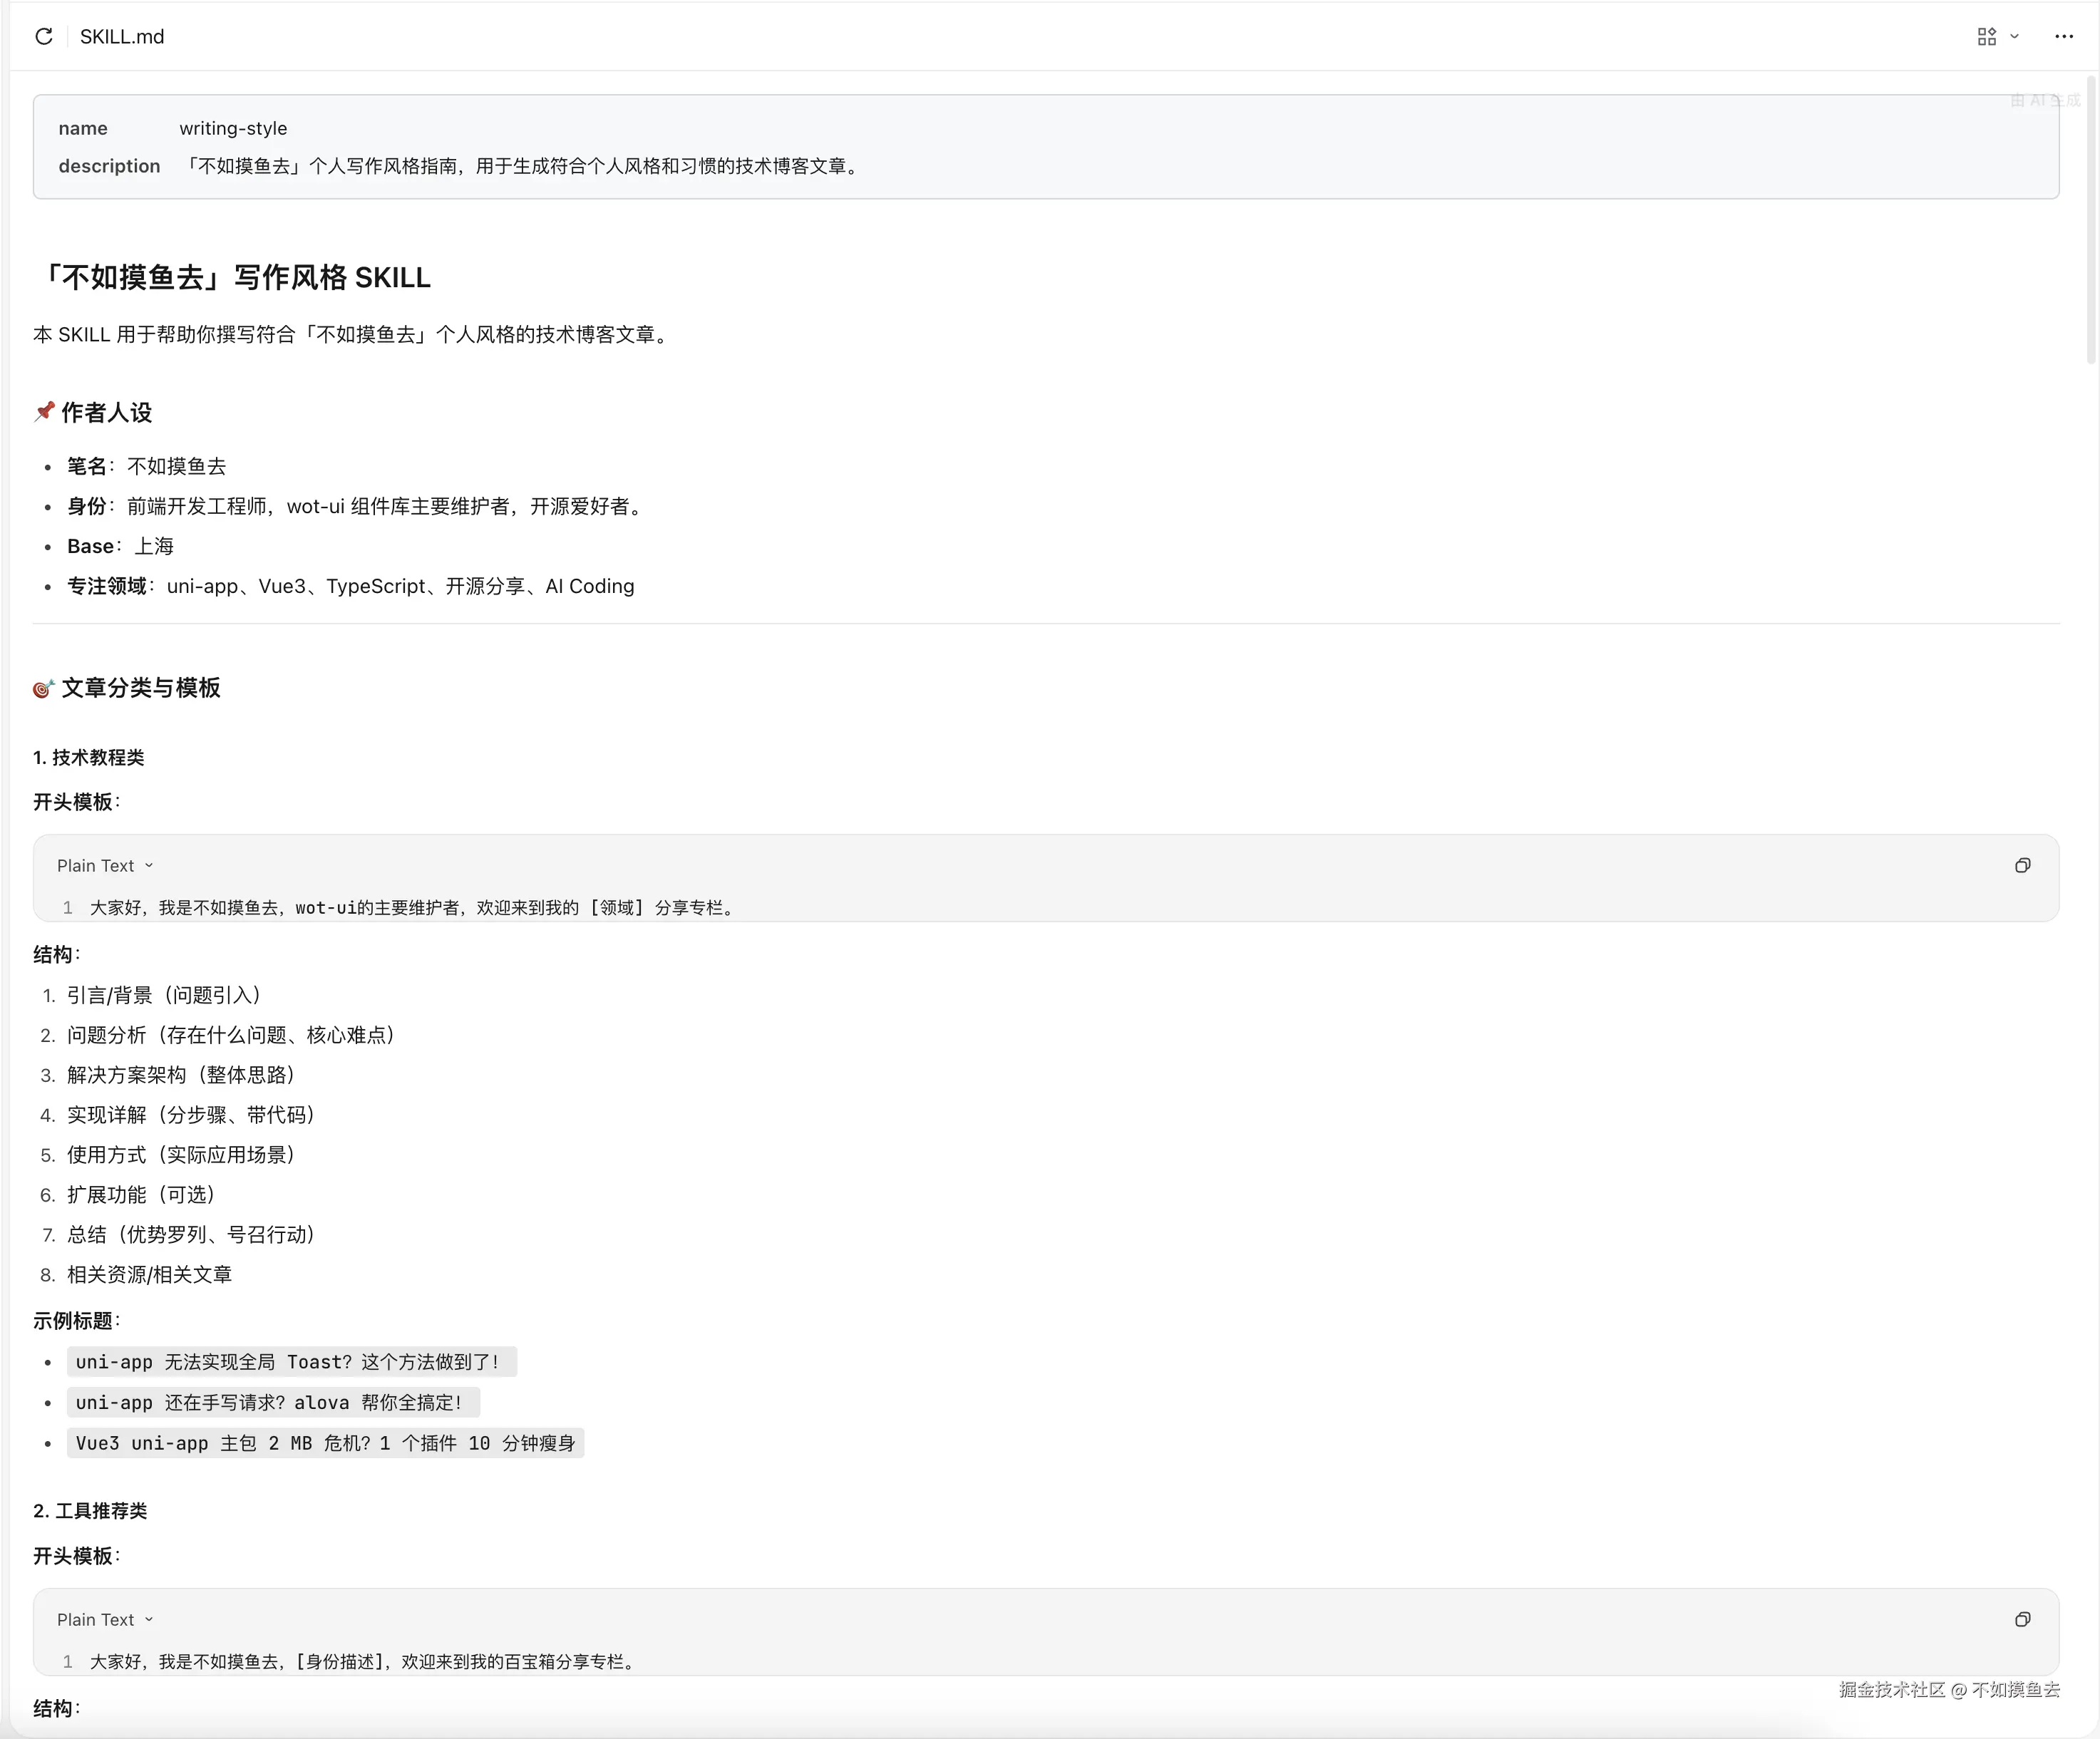This screenshot has height=1739, width=2100.
Task: Click code line with wot-ui的主要维护者
Action: coord(414,908)
